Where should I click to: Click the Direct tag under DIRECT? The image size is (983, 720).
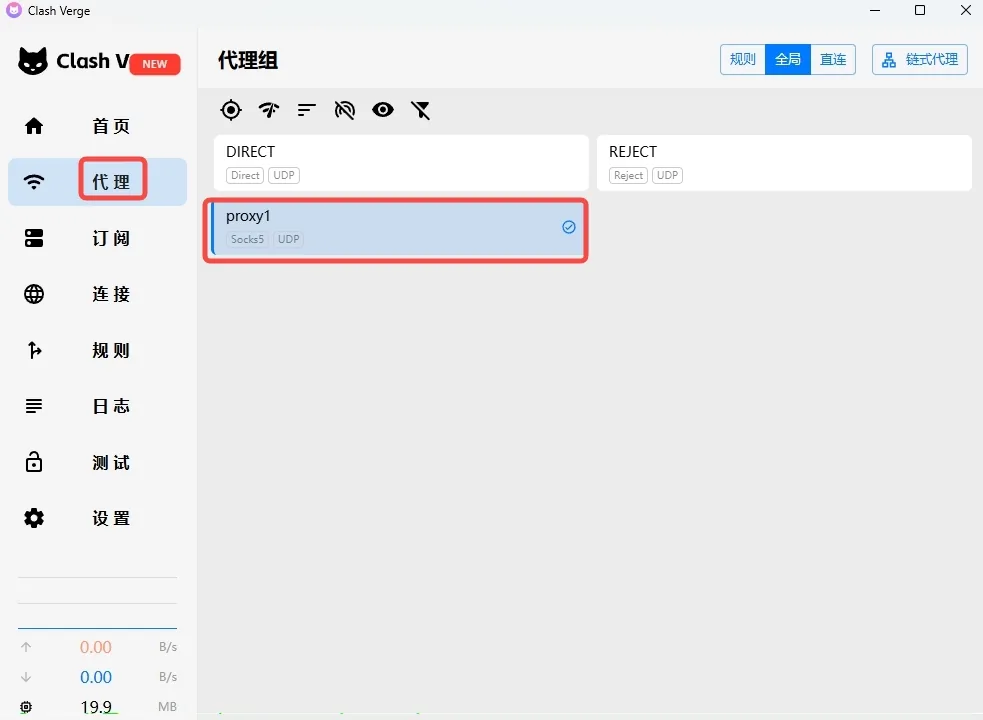(245, 176)
